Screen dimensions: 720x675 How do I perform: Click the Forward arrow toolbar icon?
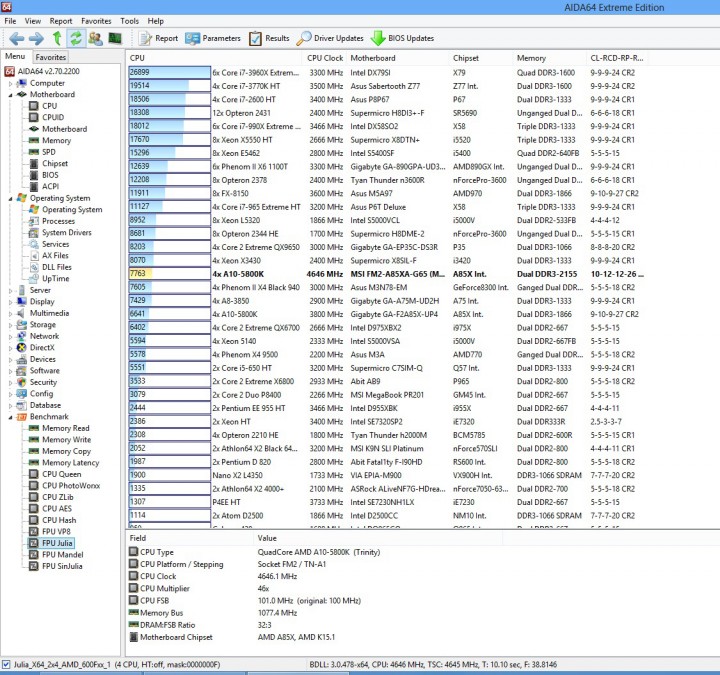(x=36, y=38)
